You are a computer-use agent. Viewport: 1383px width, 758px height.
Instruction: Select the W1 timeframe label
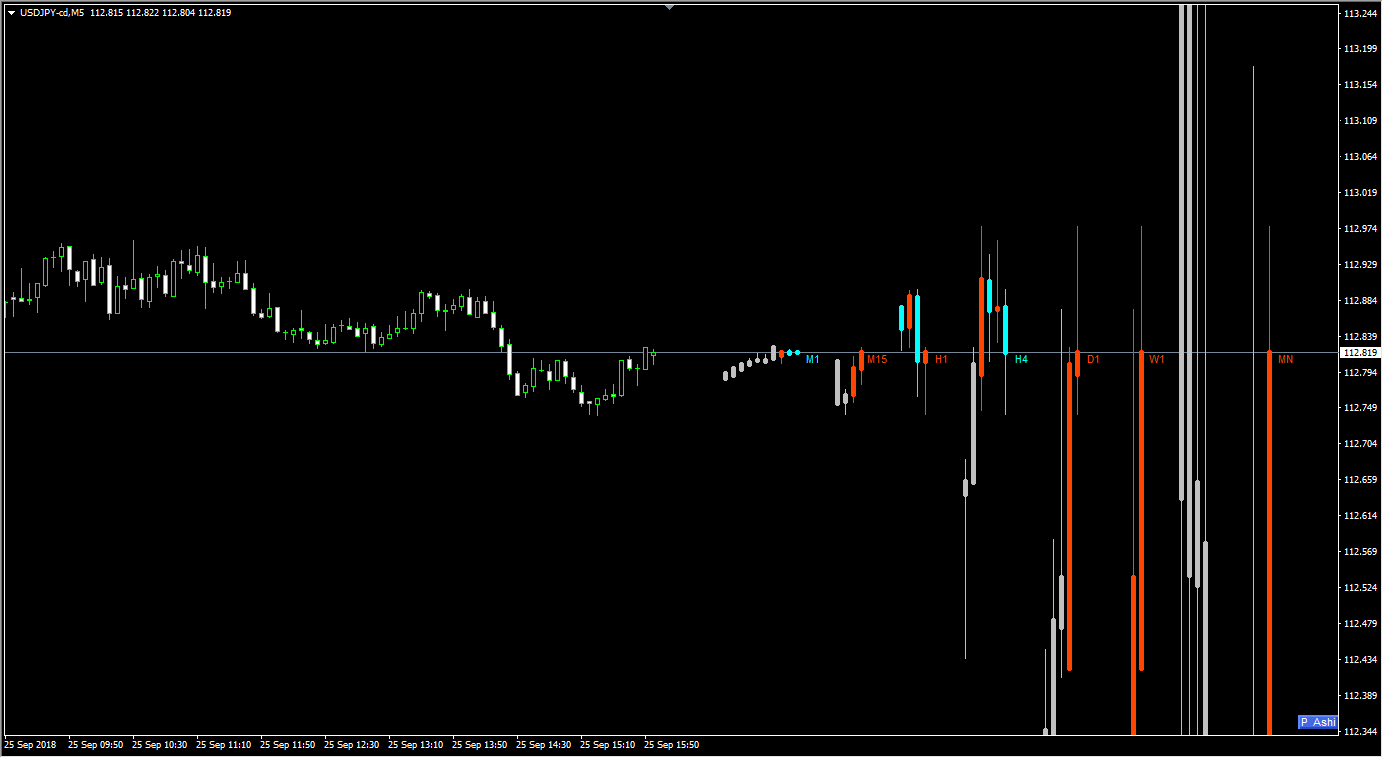coord(1157,359)
